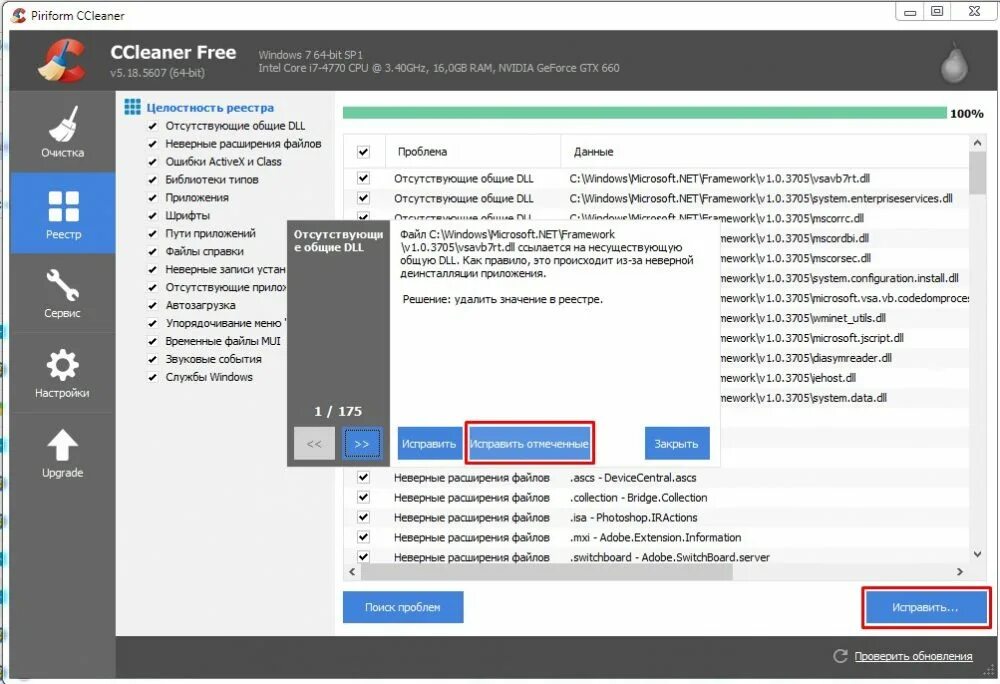Go to next issue with >> button
Viewport: 1000px width, 684px height.
[x=362, y=444]
